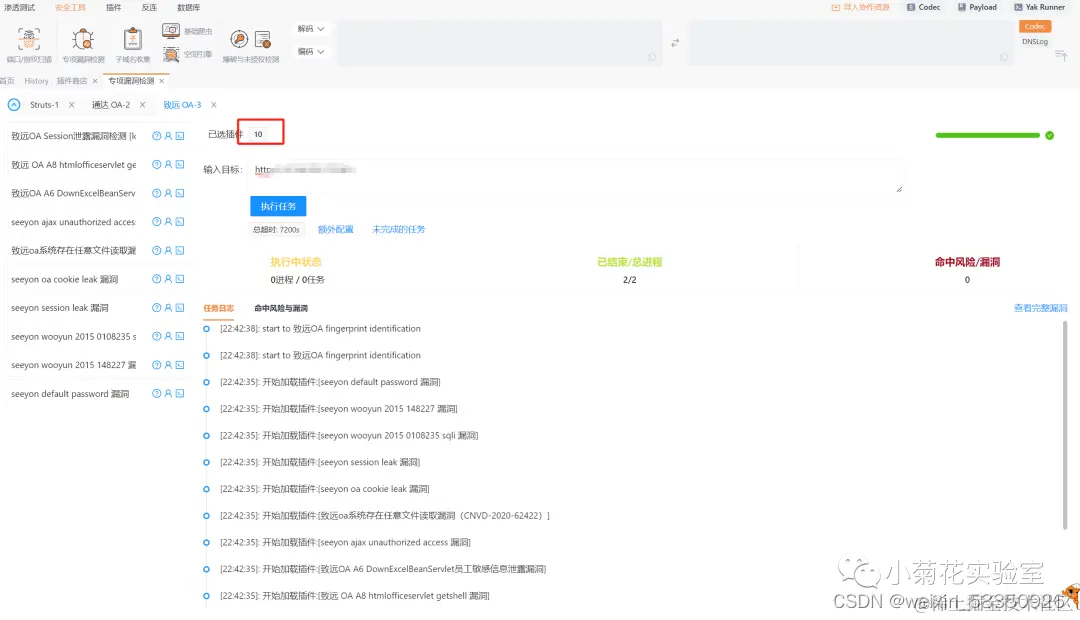This screenshot has height=620, width=1080.
Task: Close the 专项漏洞检测 tab
Action: (162, 81)
